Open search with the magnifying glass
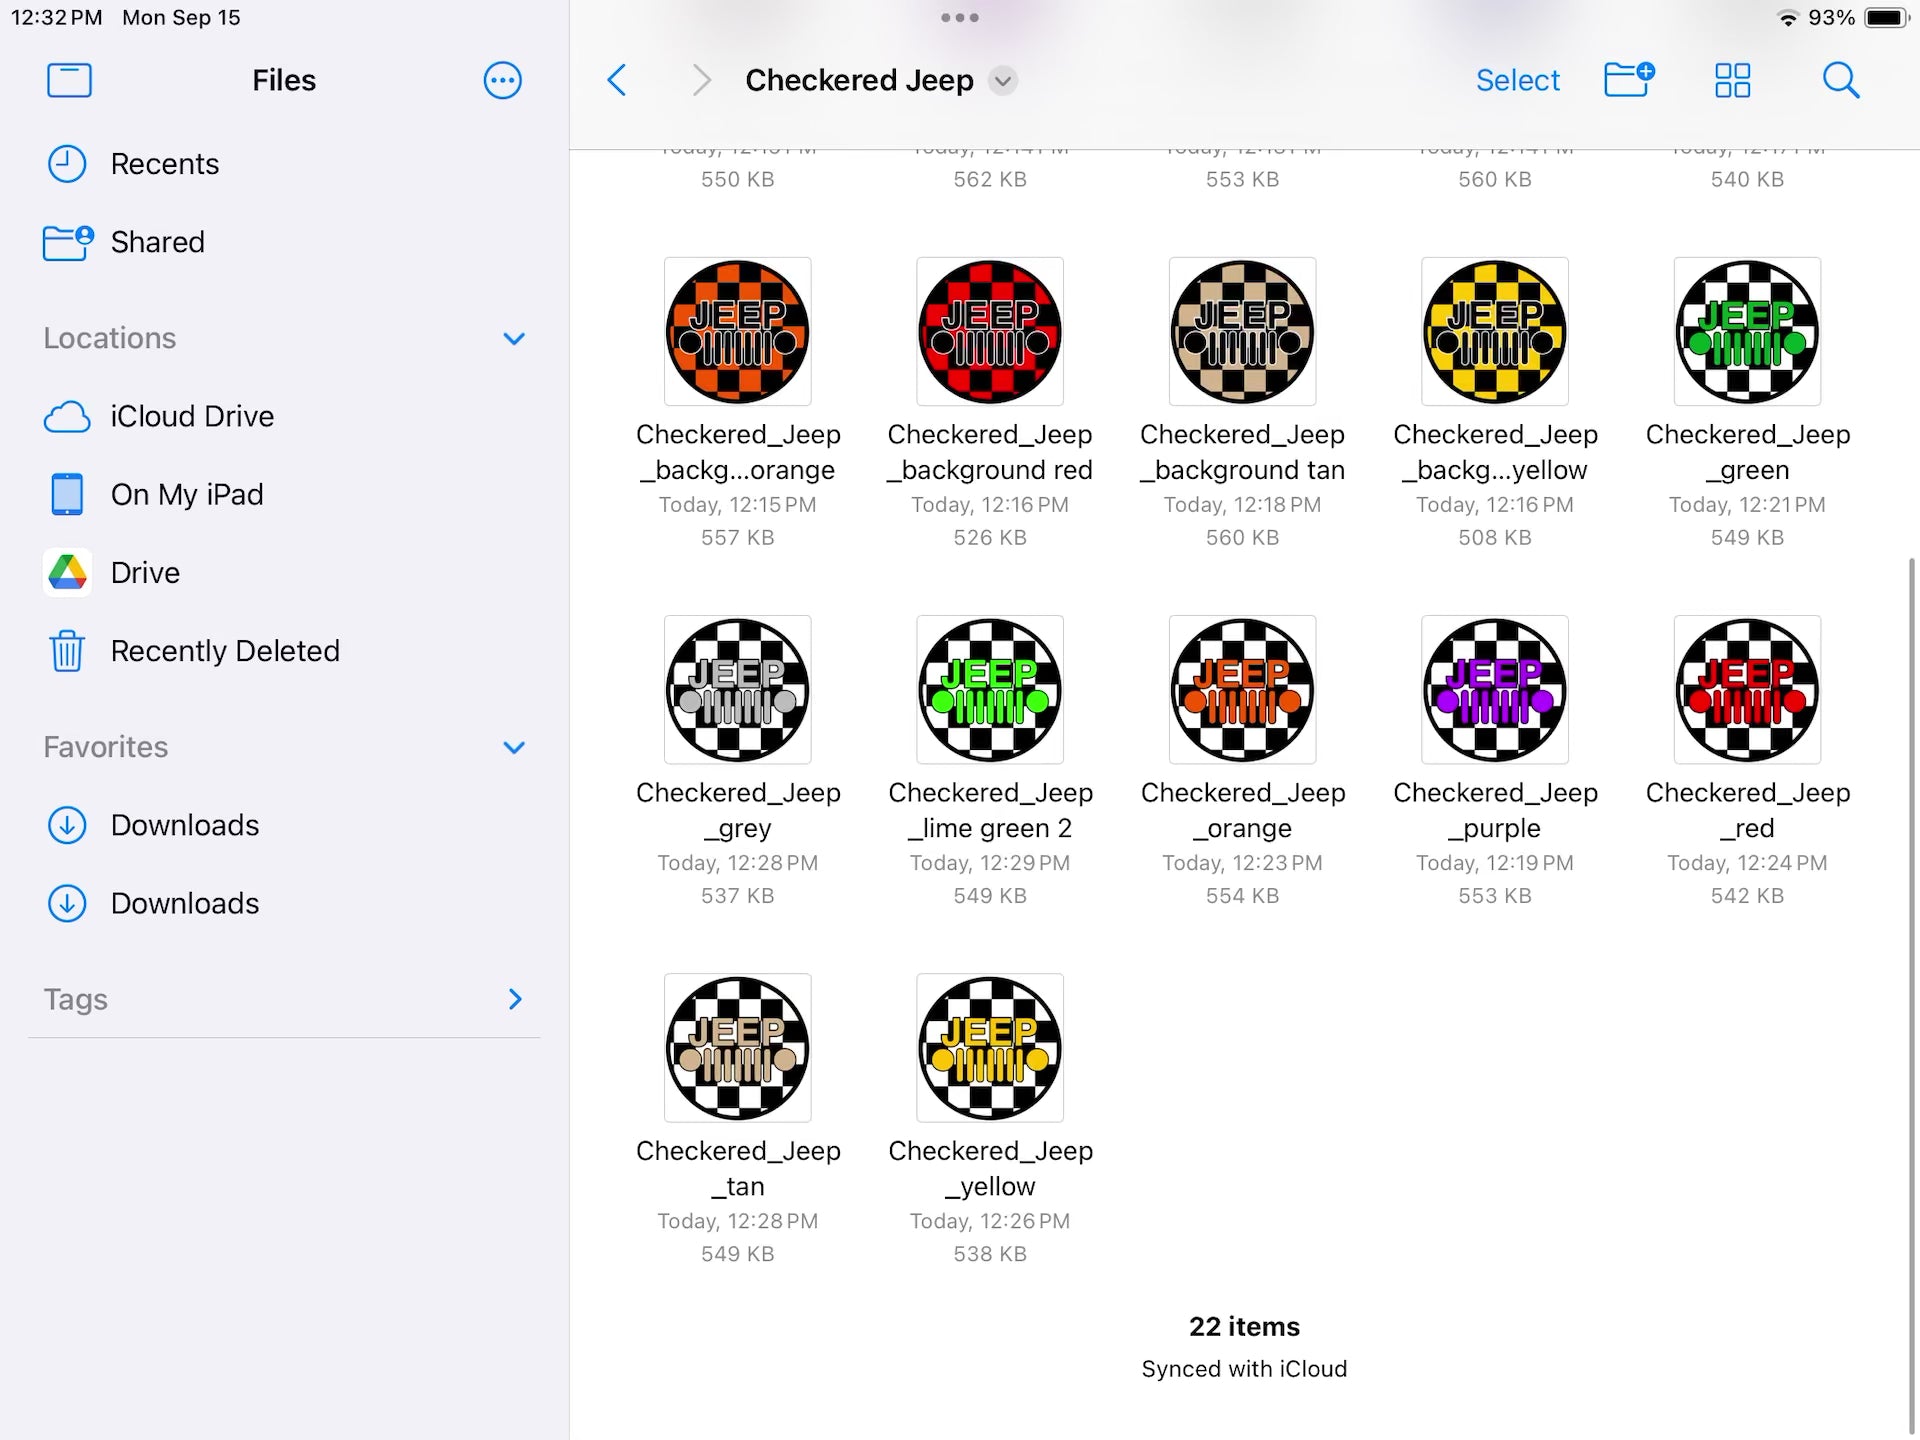 (x=1840, y=80)
